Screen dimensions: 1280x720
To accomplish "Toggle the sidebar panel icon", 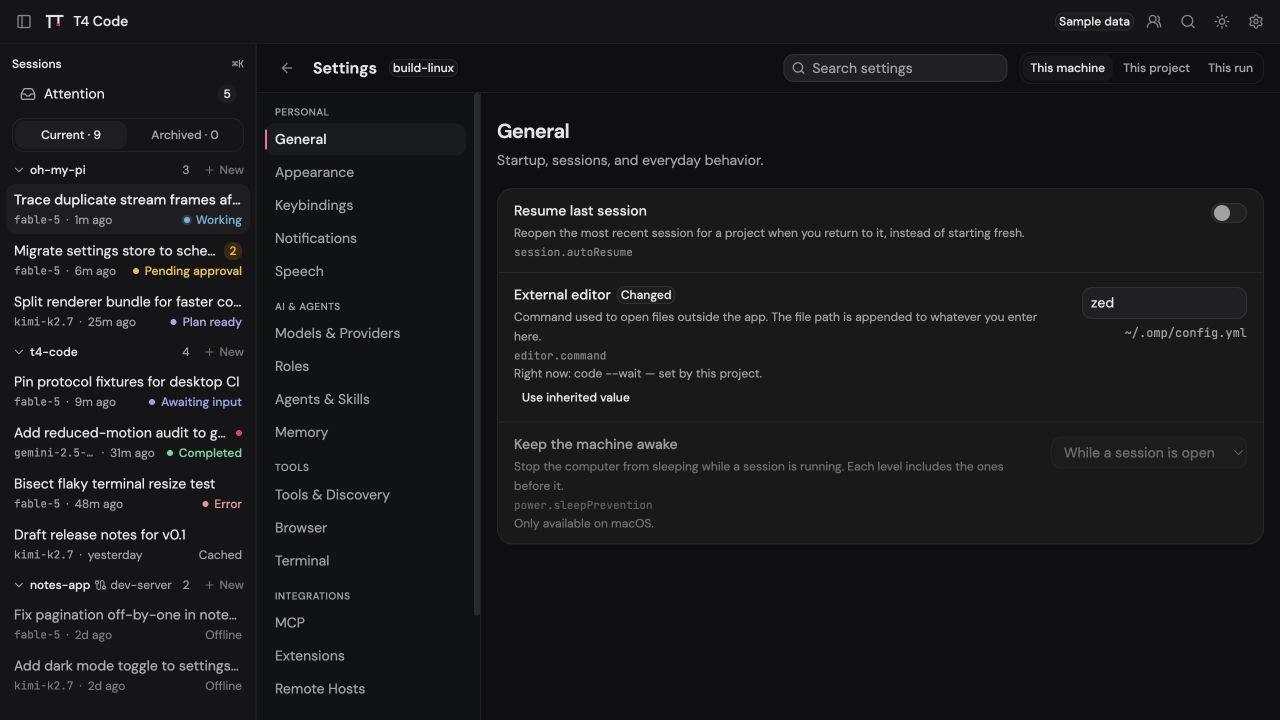I will click(x=24, y=21).
